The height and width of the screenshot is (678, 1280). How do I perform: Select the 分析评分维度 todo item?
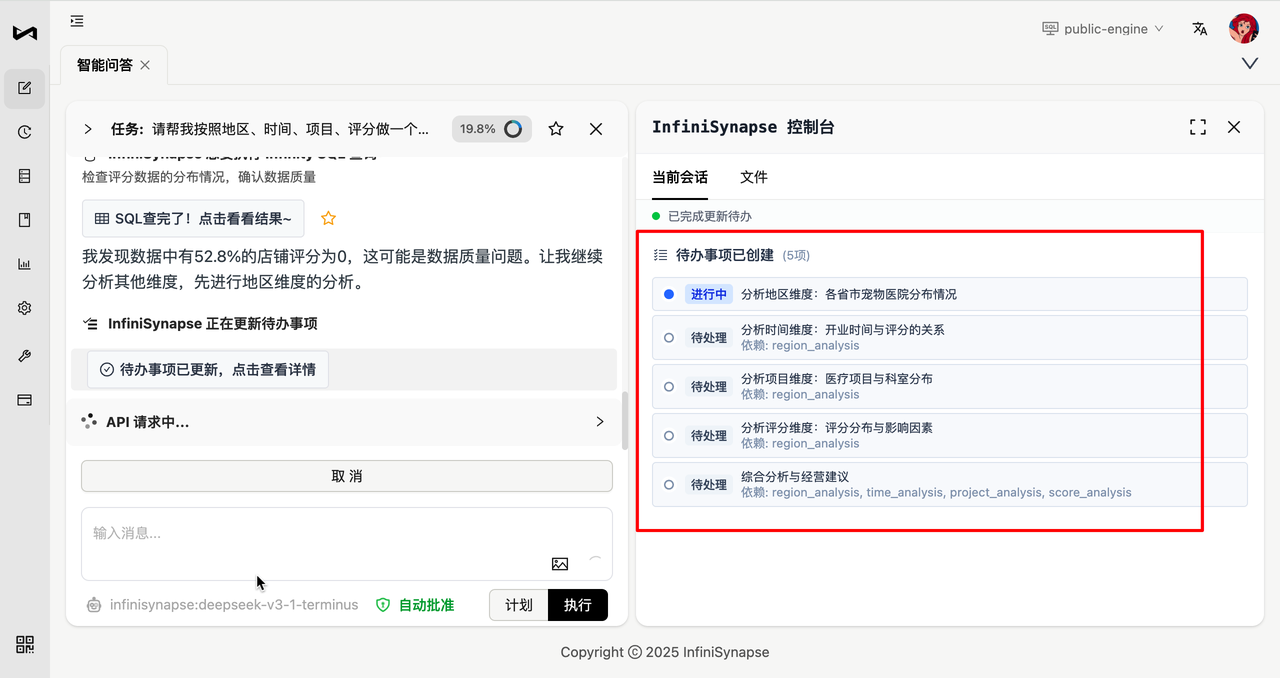[x=950, y=435]
